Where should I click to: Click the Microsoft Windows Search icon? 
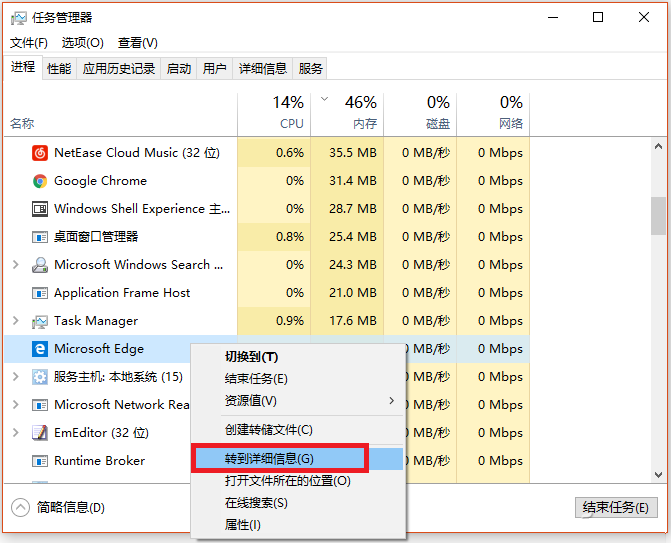click(x=40, y=265)
